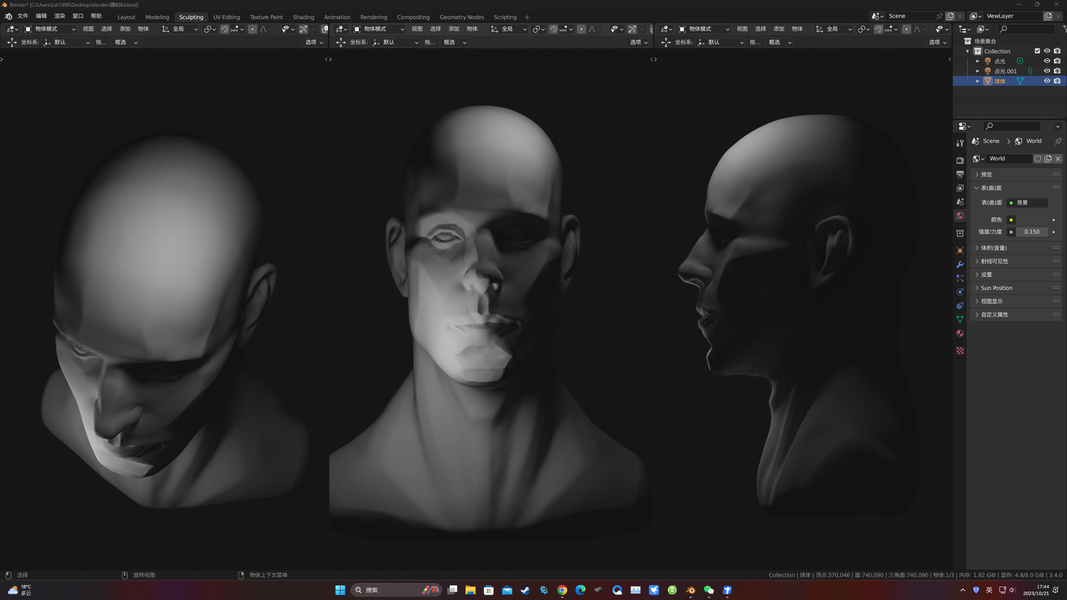Pin the World properties context
This screenshot has height=600, width=1067.
(1057, 141)
